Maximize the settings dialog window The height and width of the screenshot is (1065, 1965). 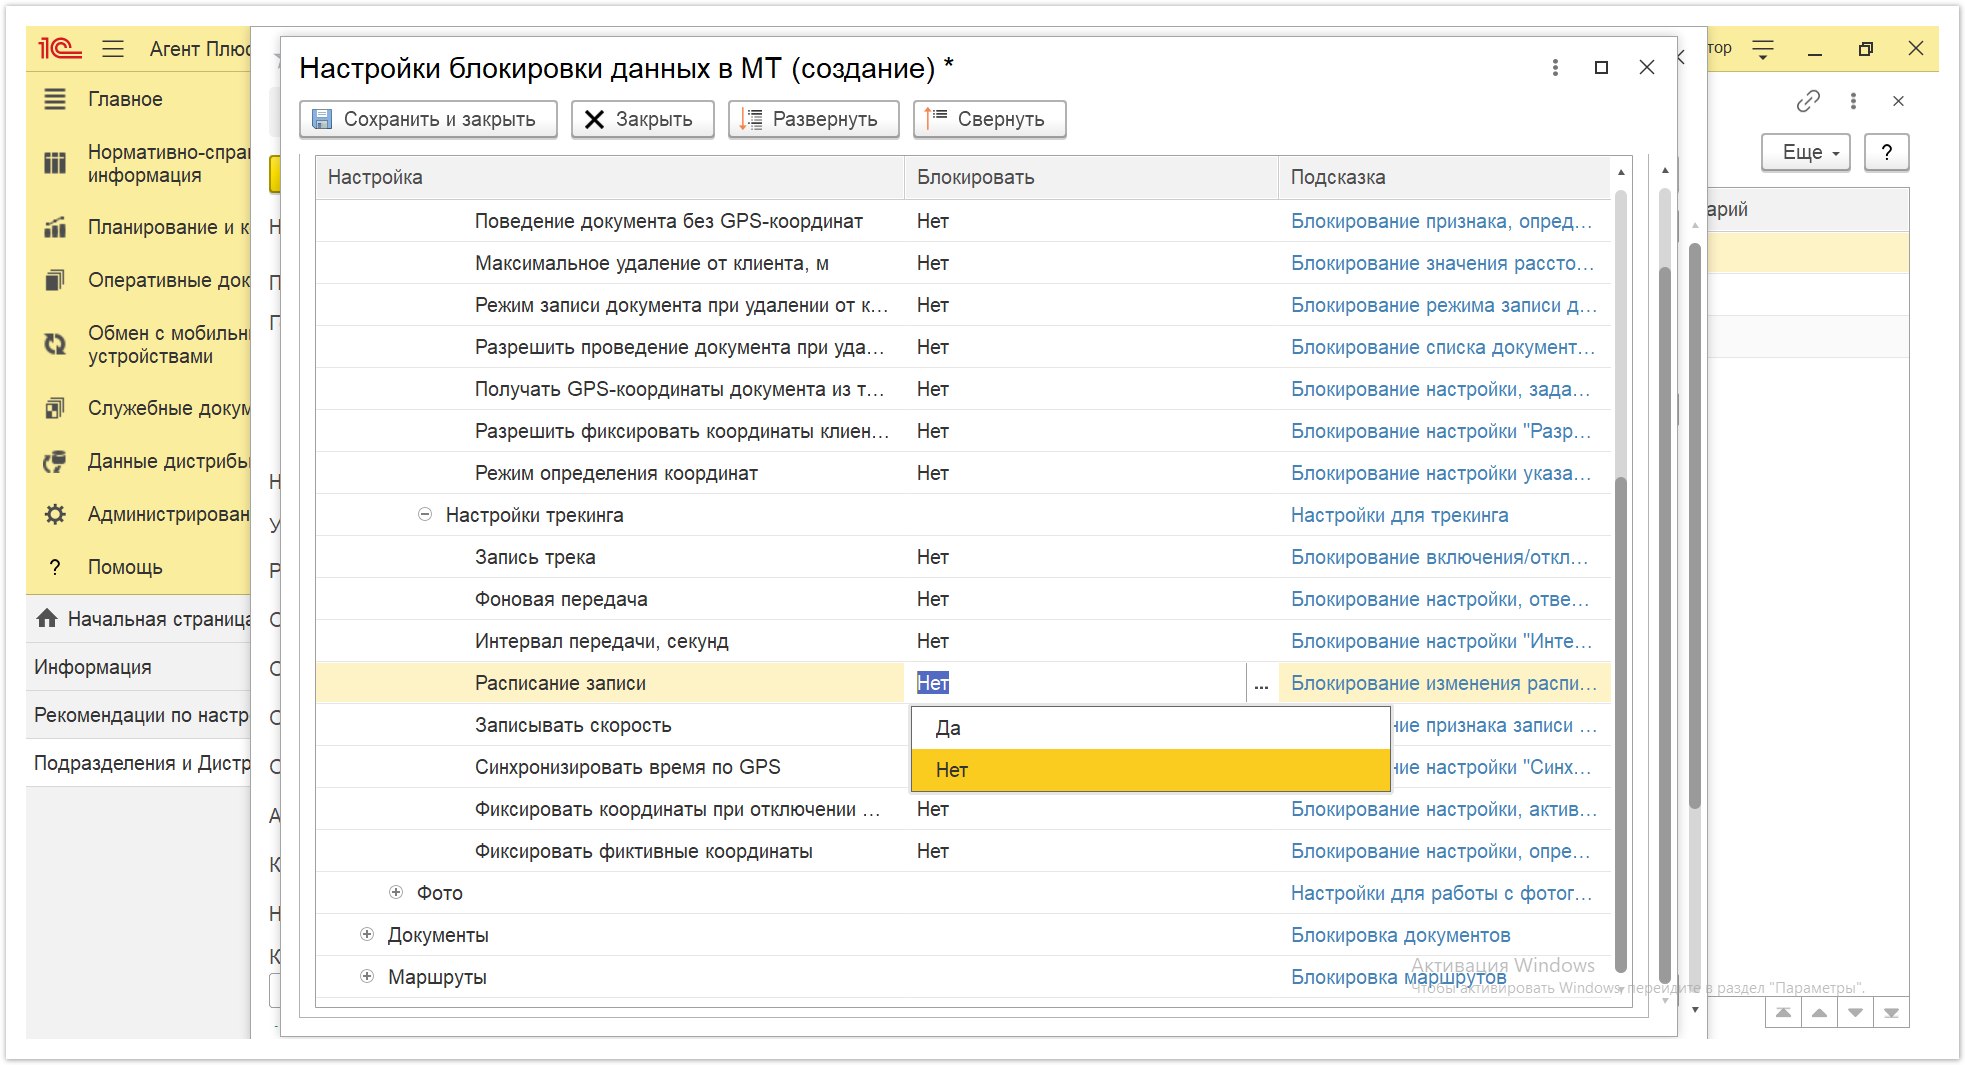click(x=1601, y=67)
